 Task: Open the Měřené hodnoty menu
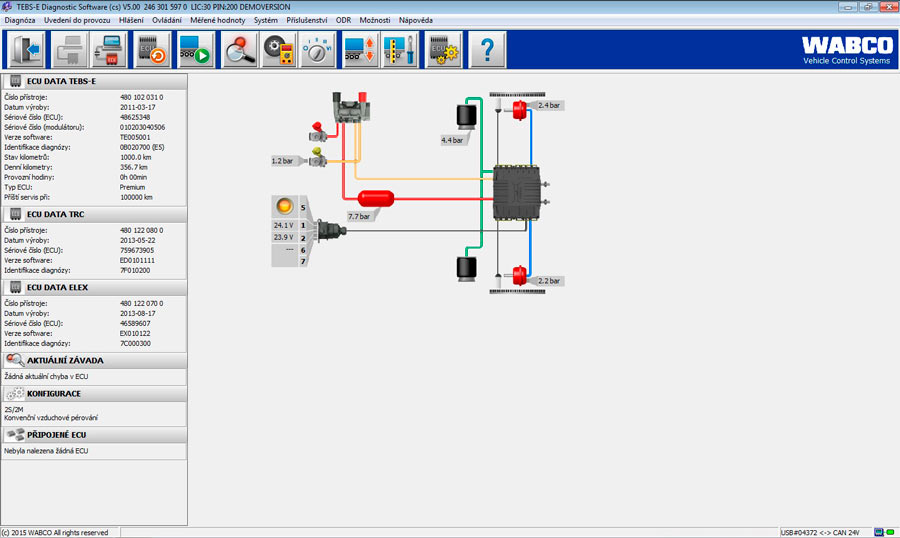(218, 20)
